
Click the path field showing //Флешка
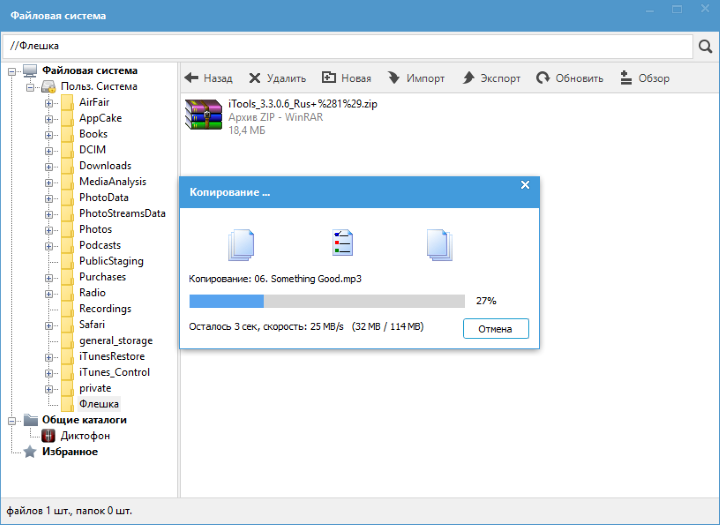347,46
